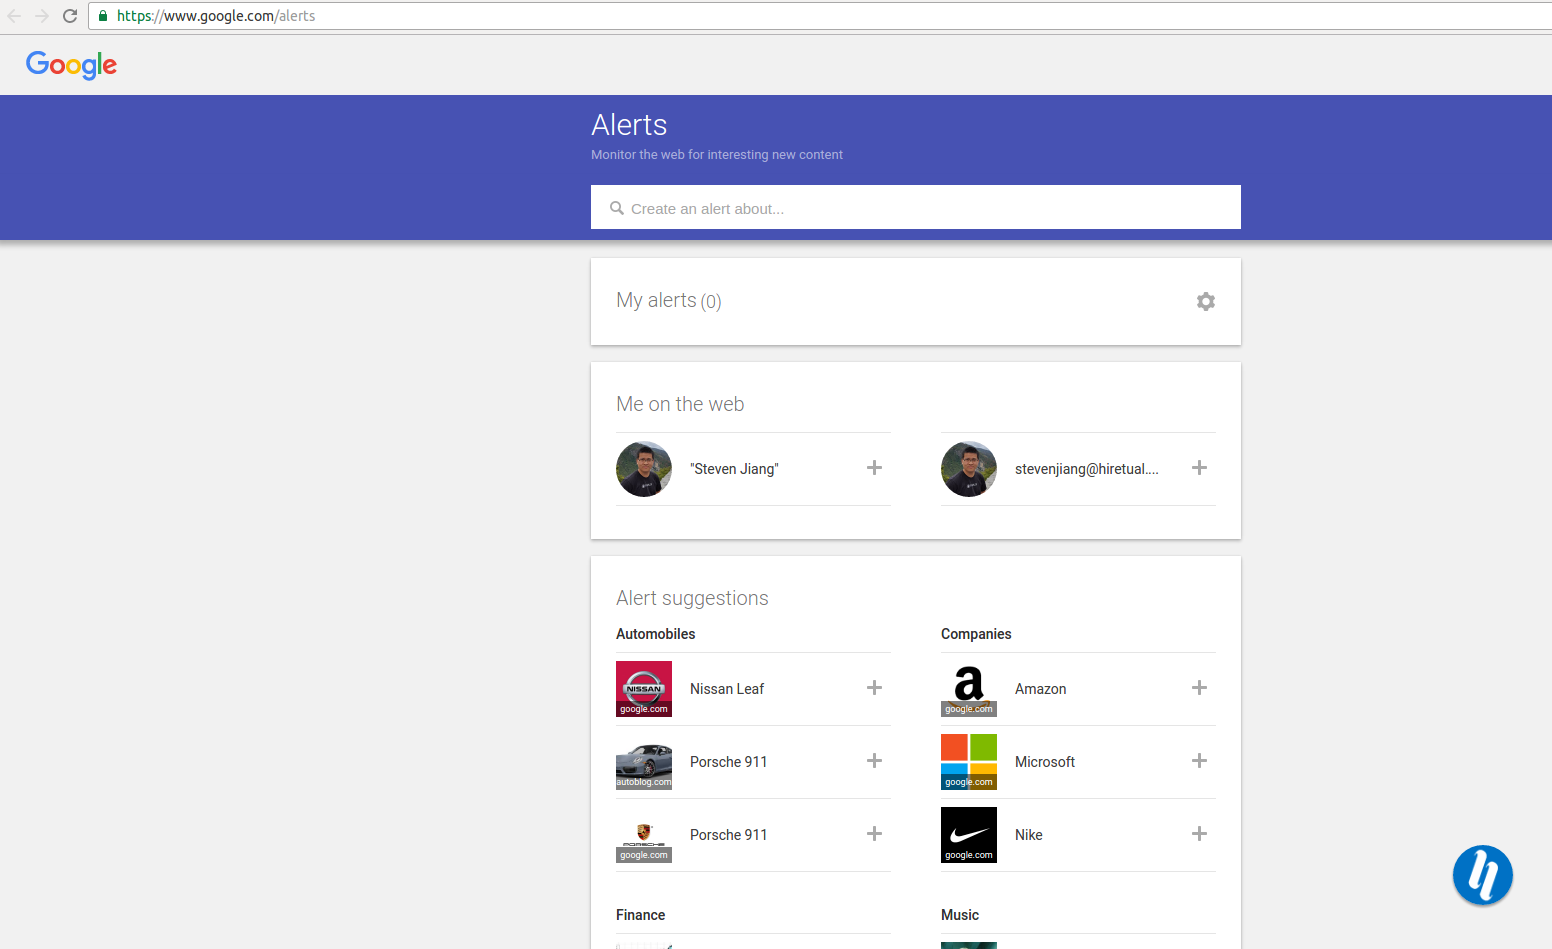Focus the Create an alert about field
This screenshot has height=949, width=1552.
point(916,207)
